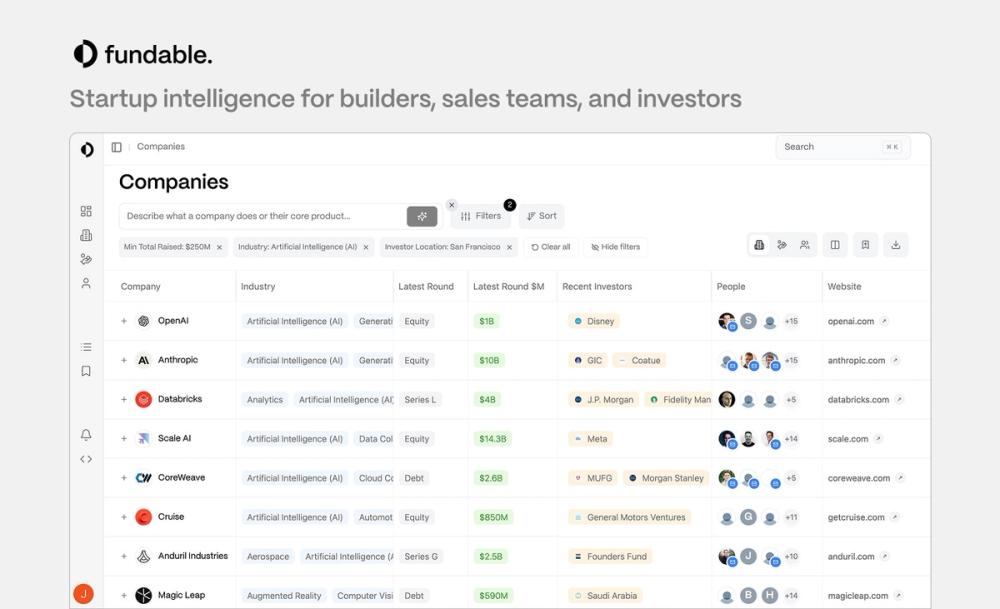Switch to the funding rounds view icon
Image resolution: width=1000 pixels, height=609 pixels.
[x=783, y=245]
